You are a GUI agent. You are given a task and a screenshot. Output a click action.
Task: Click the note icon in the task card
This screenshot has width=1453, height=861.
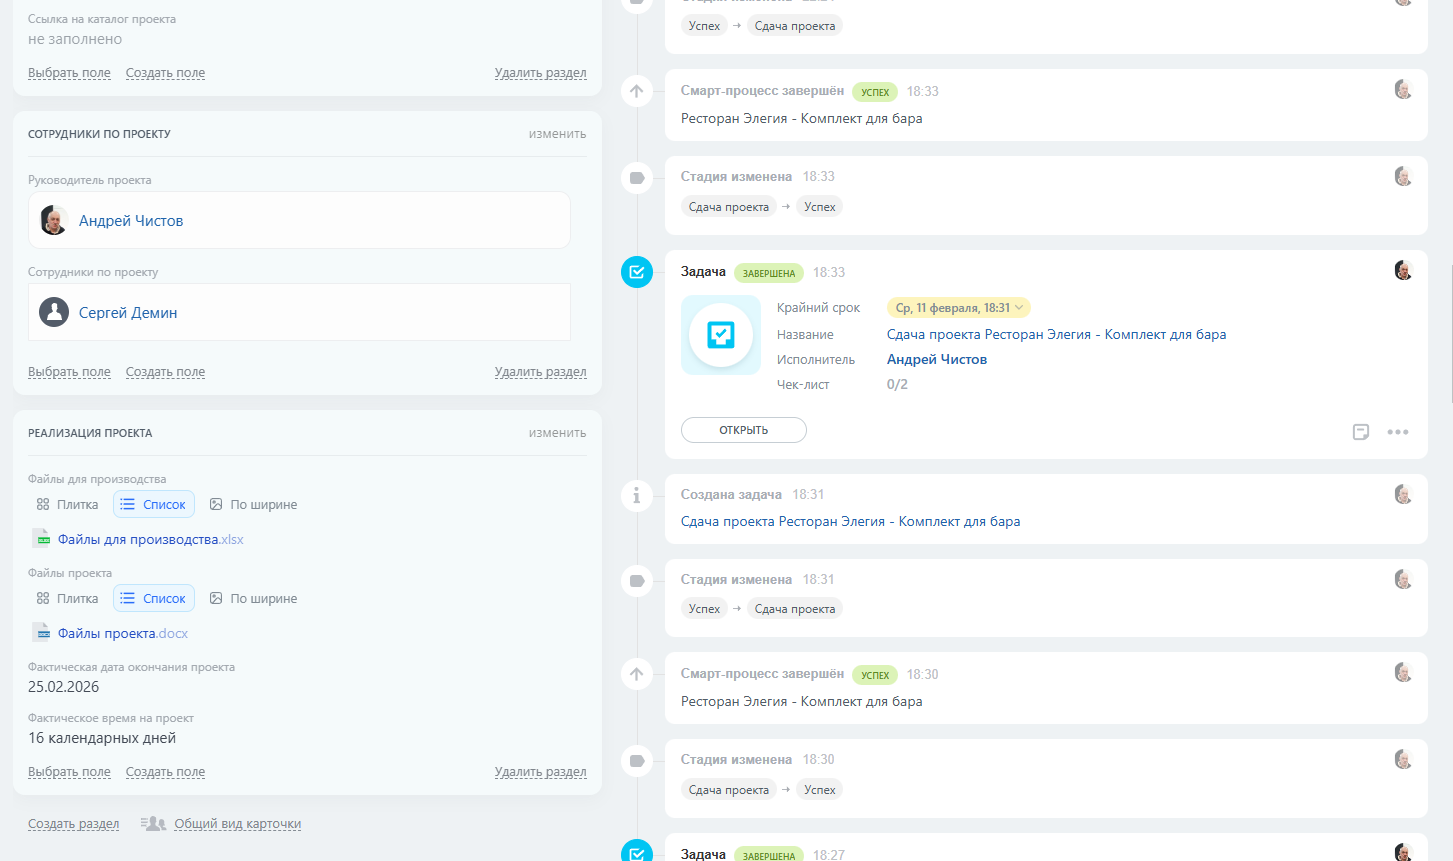click(x=1360, y=432)
